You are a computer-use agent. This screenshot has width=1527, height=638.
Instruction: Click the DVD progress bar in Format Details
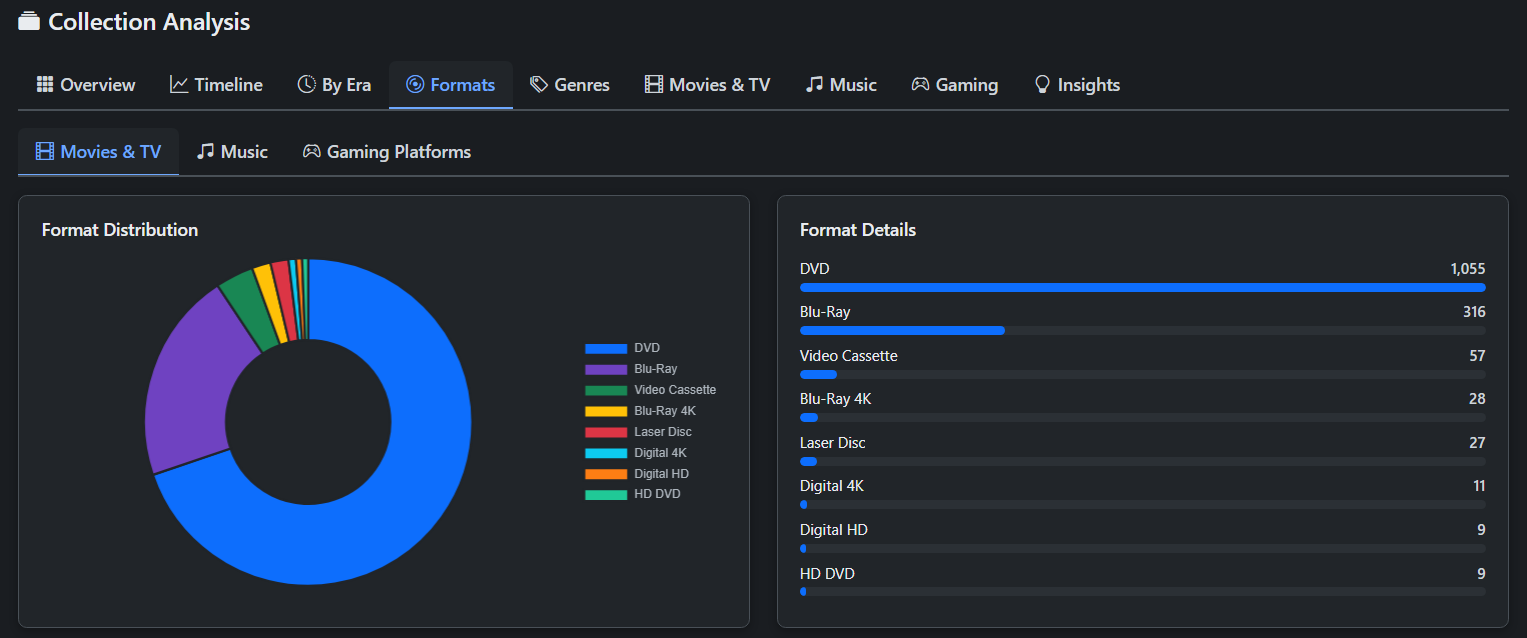pos(1142,288)
